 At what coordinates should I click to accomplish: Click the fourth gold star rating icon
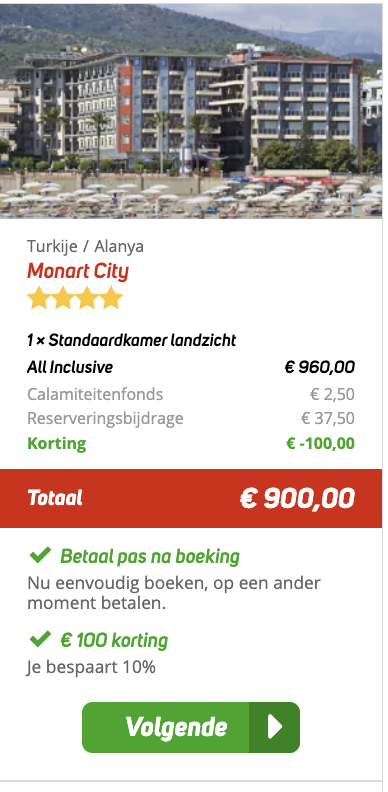click(x=112, y=298)
